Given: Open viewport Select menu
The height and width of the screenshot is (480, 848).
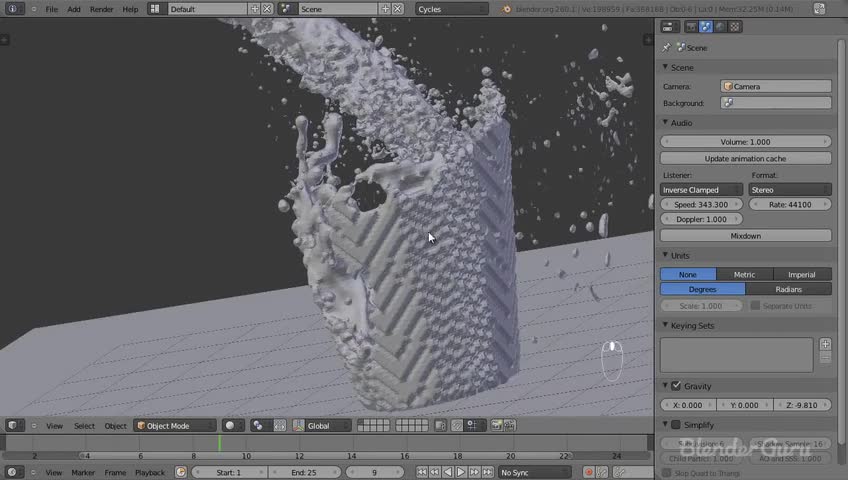Looking at the screenshot, I should point(84,426).
